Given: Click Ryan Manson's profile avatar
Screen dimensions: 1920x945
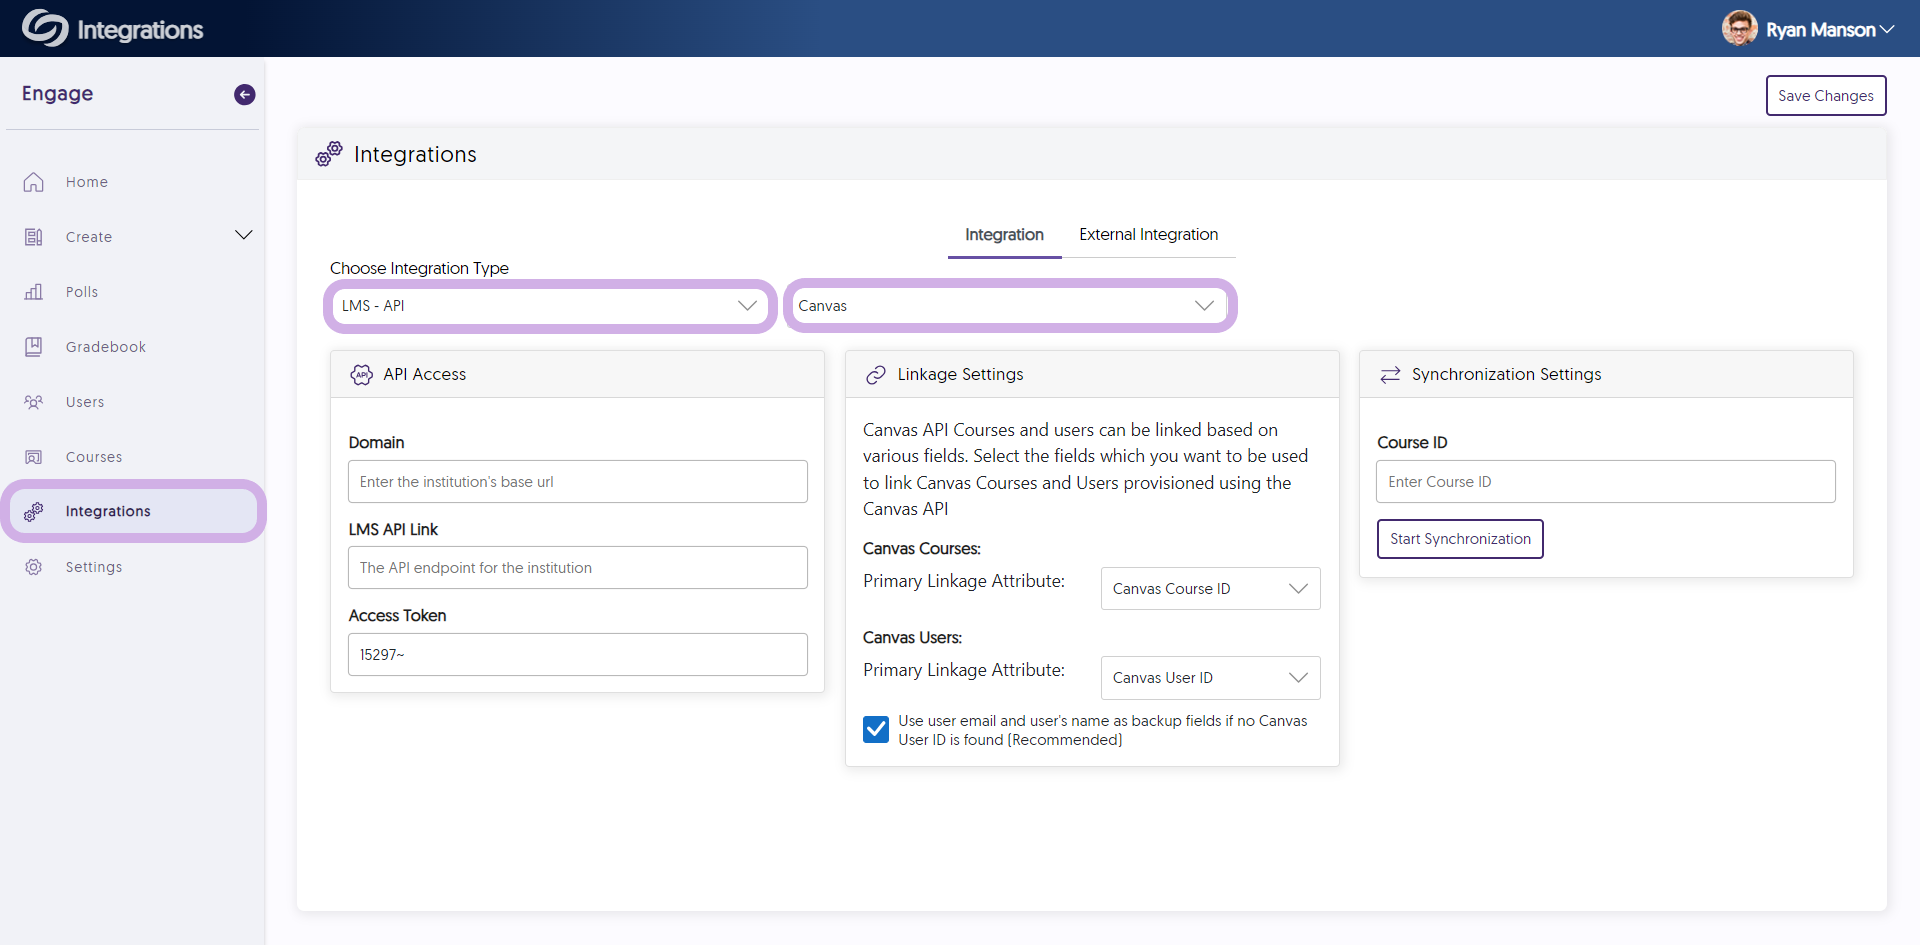Looking at the screenshot, I should pyautogui.click(x=1739, y=29).
